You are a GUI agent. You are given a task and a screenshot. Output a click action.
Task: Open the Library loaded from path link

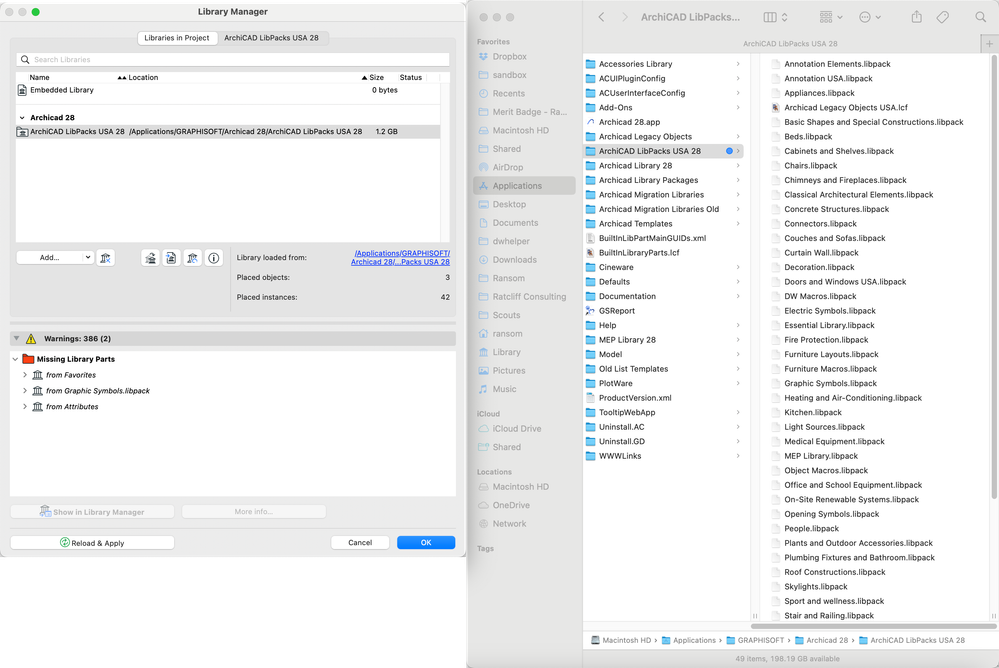[401, 258]
